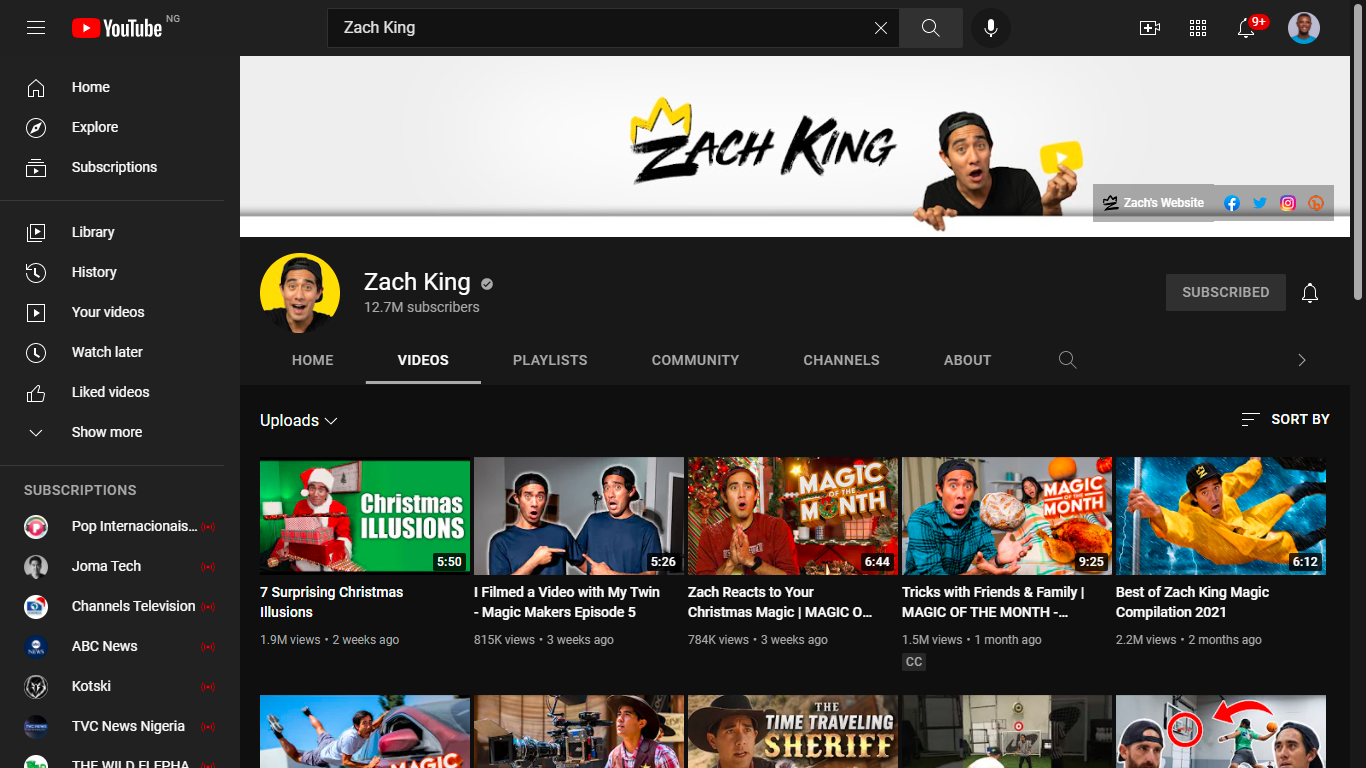
Task: Open "Best of Zach King Magic Compilation 2021"
Action: click(x=1192, y=602)
